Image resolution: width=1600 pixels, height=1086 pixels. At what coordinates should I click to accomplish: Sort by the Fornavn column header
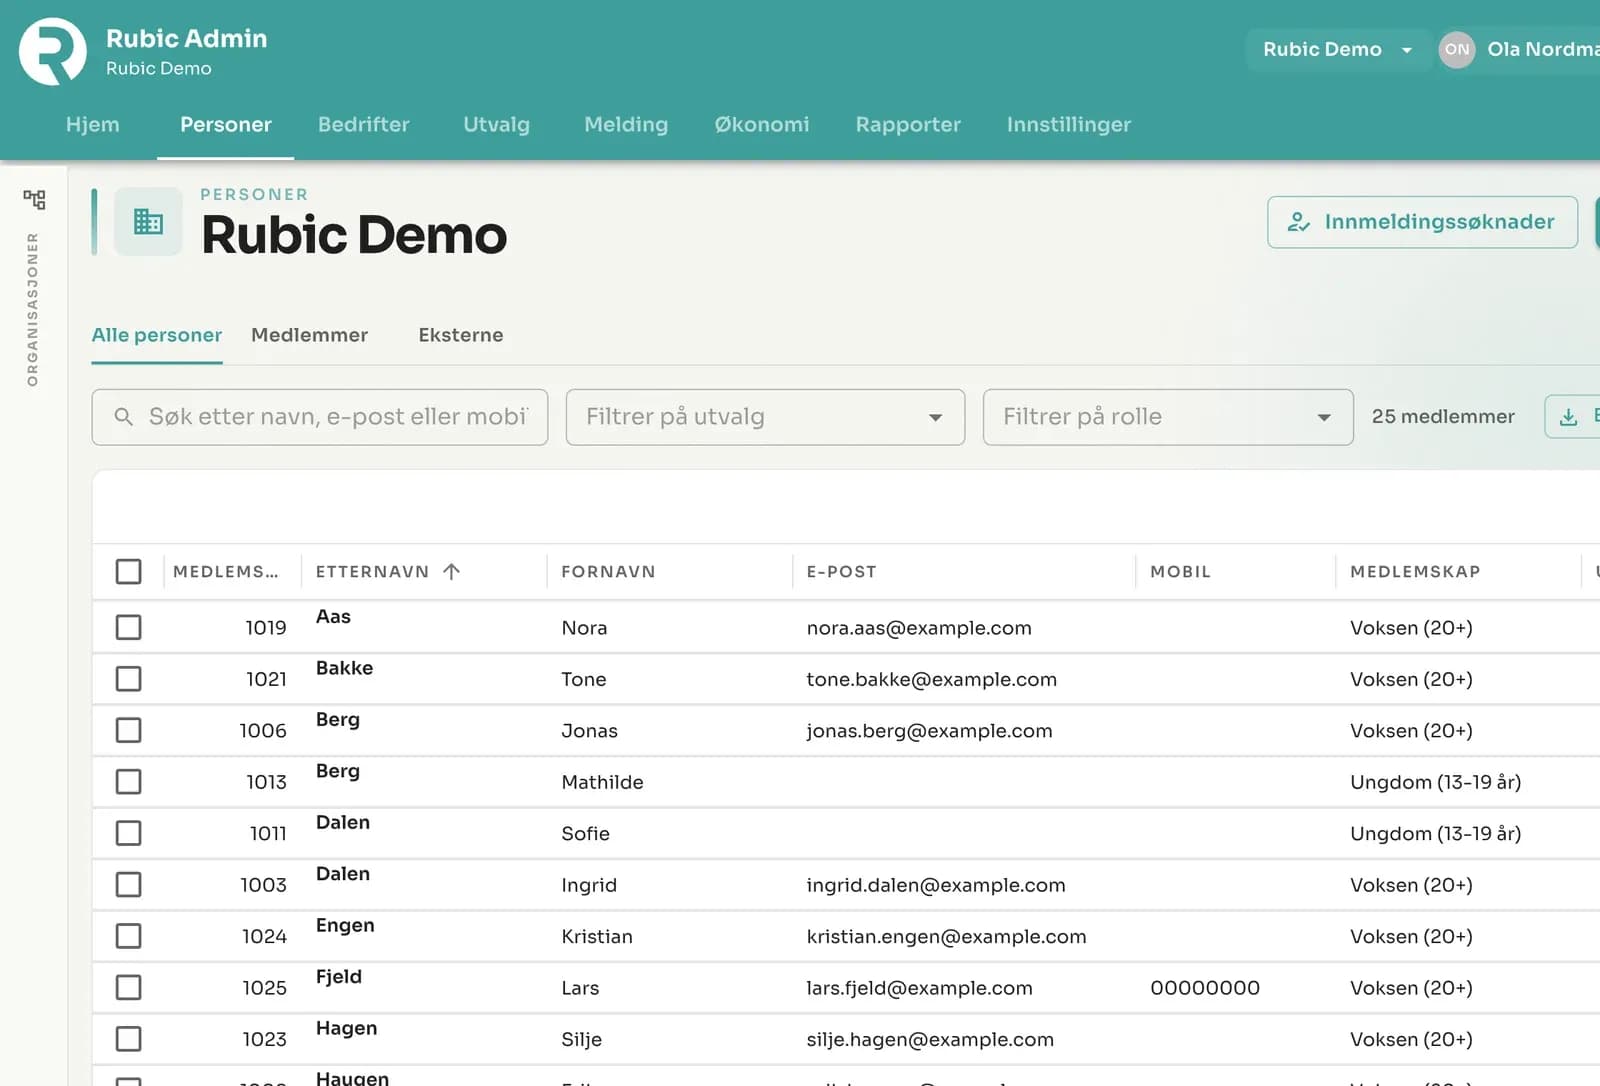(x=608, y=571)
